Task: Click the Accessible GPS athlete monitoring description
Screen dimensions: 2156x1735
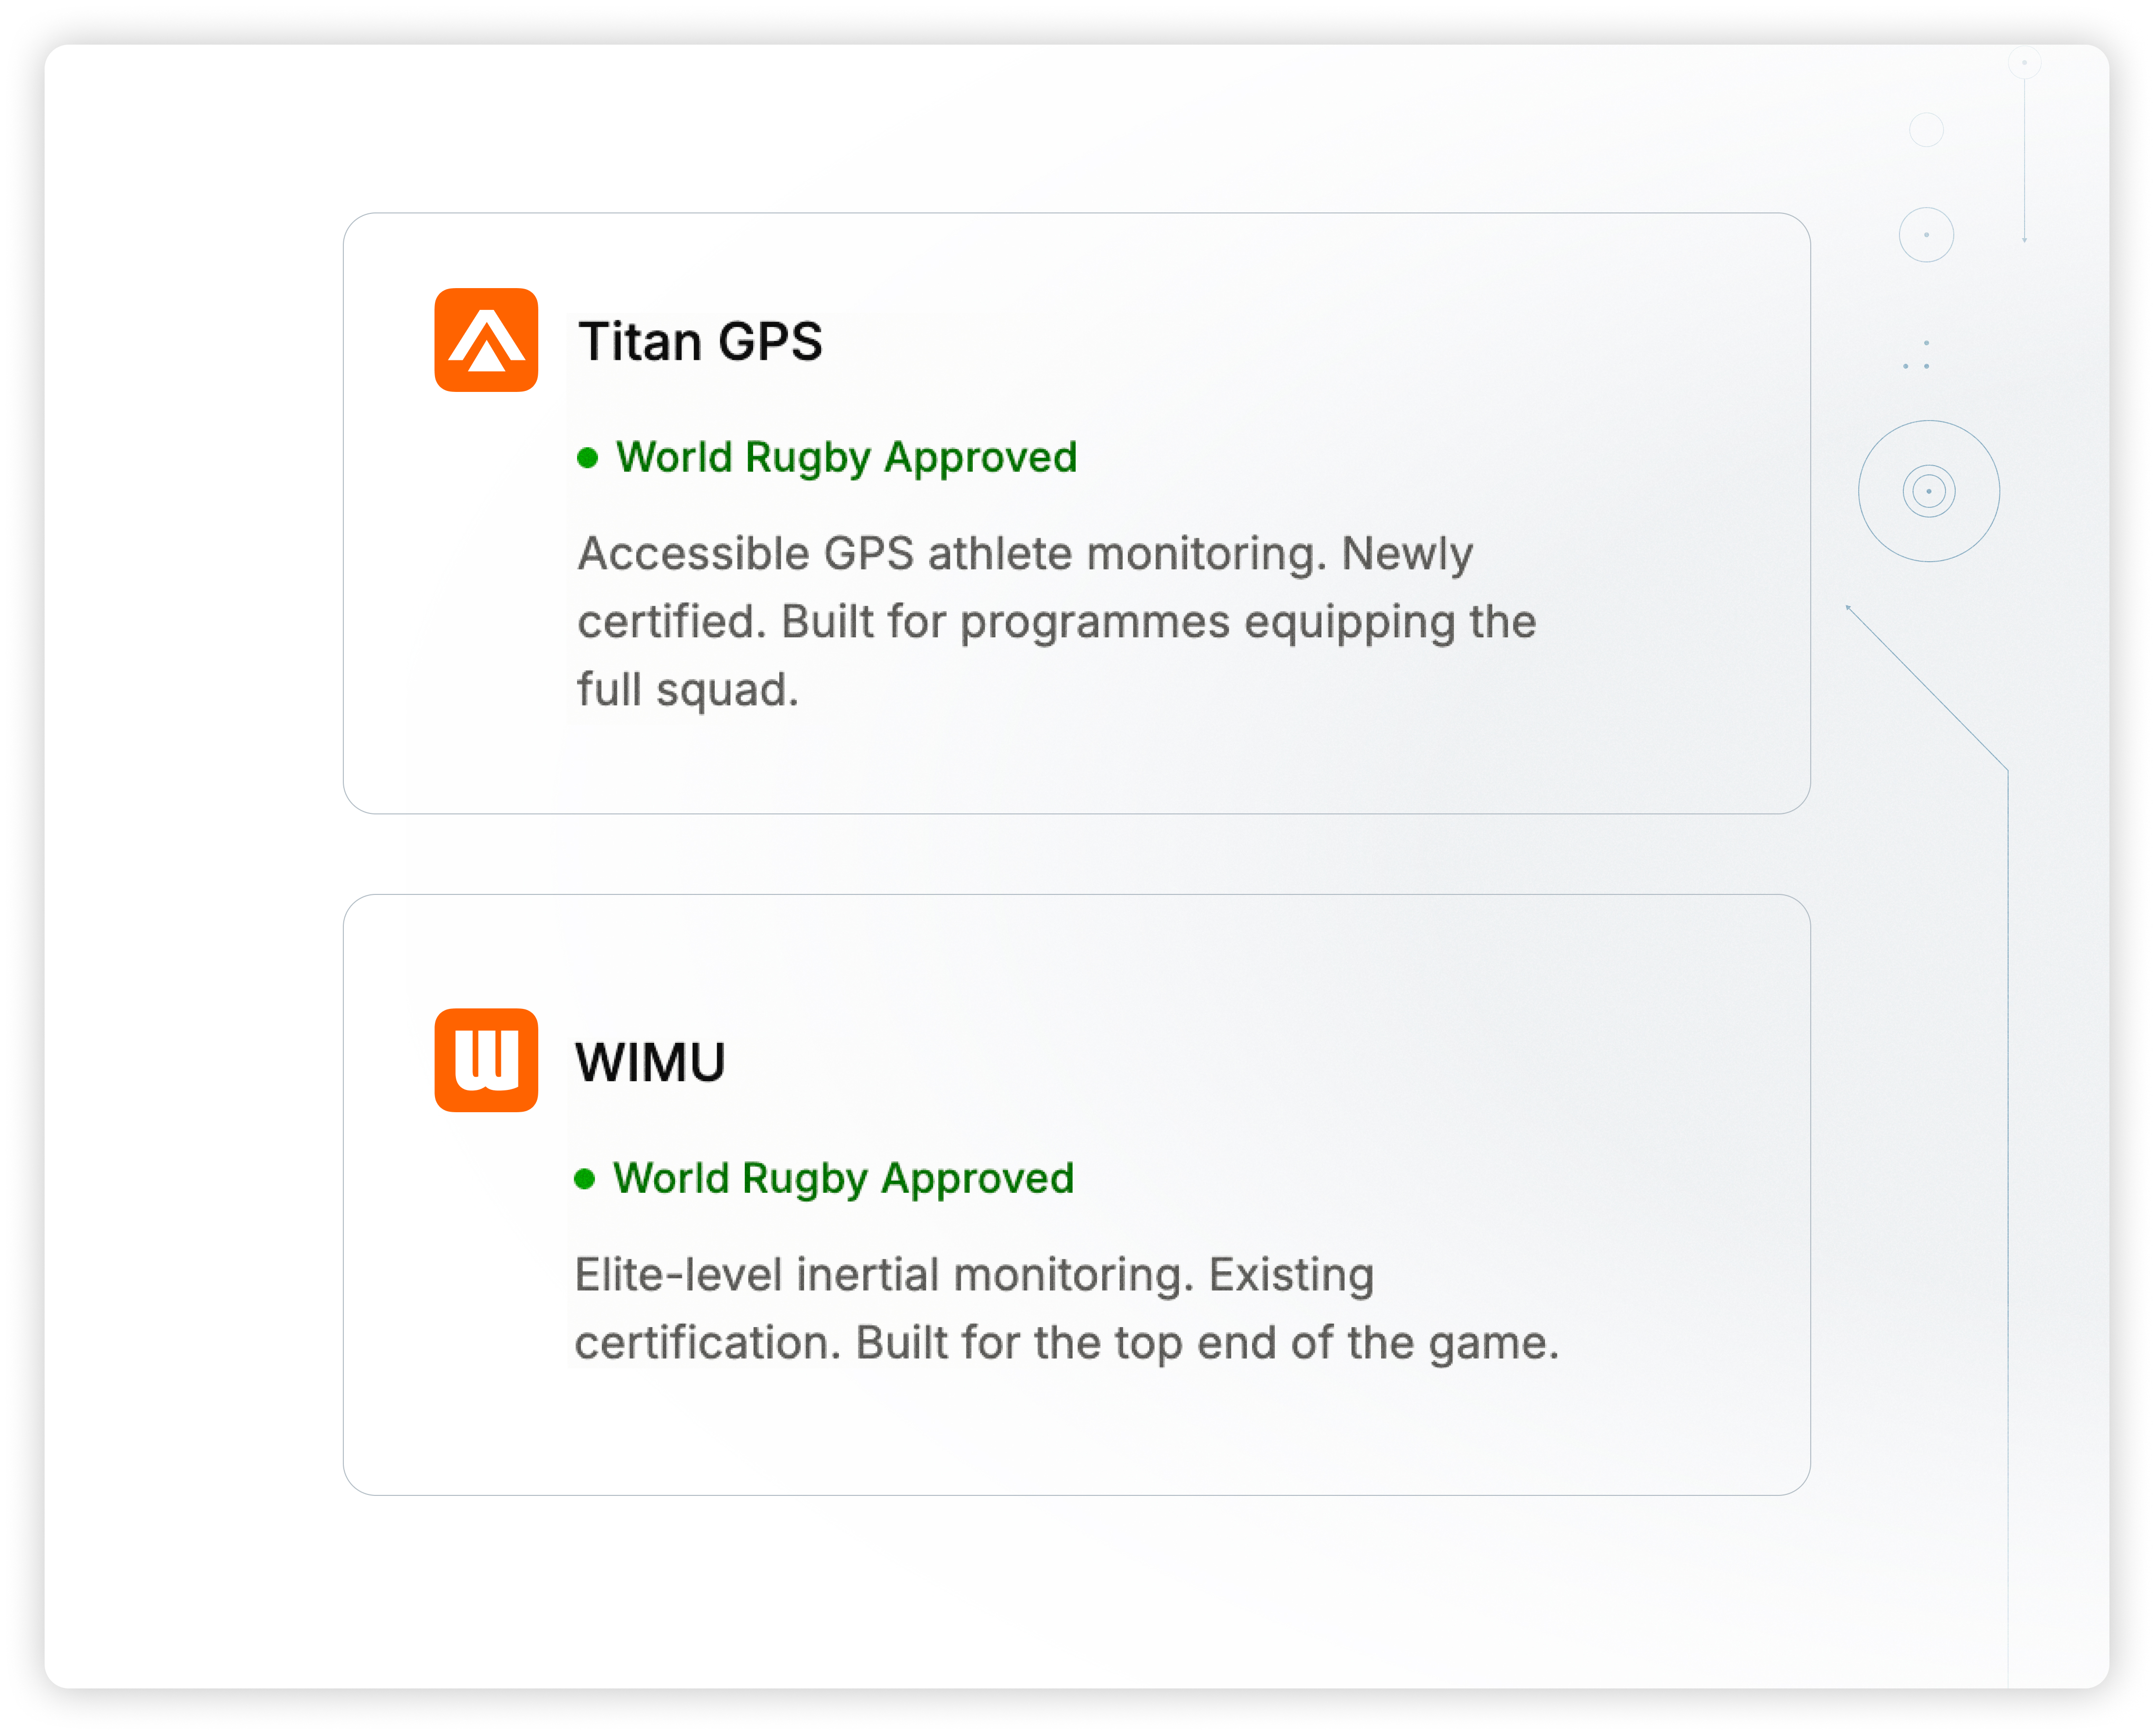Action: click(x=1057, y=622)
